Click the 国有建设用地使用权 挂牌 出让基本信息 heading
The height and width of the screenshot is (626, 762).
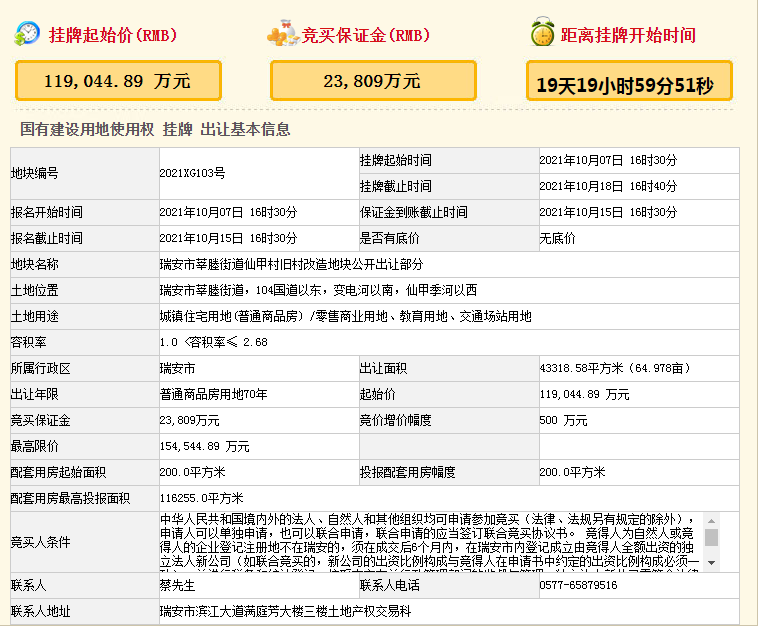[x=155, y=129]
